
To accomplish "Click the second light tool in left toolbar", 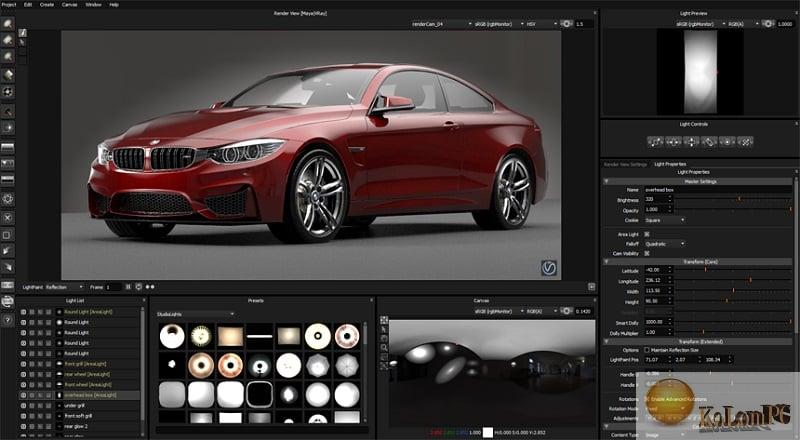I will click(8, 40).
